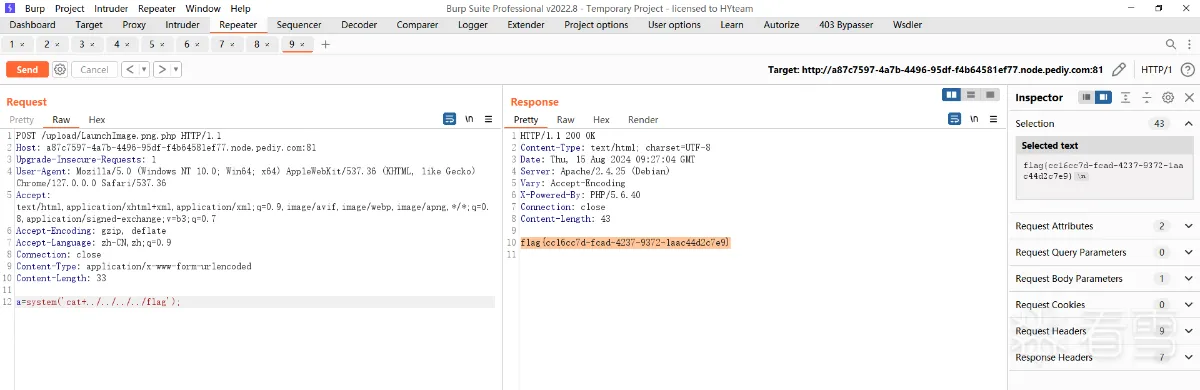Select the highlighted flag text in Response

tap(625, 243)
